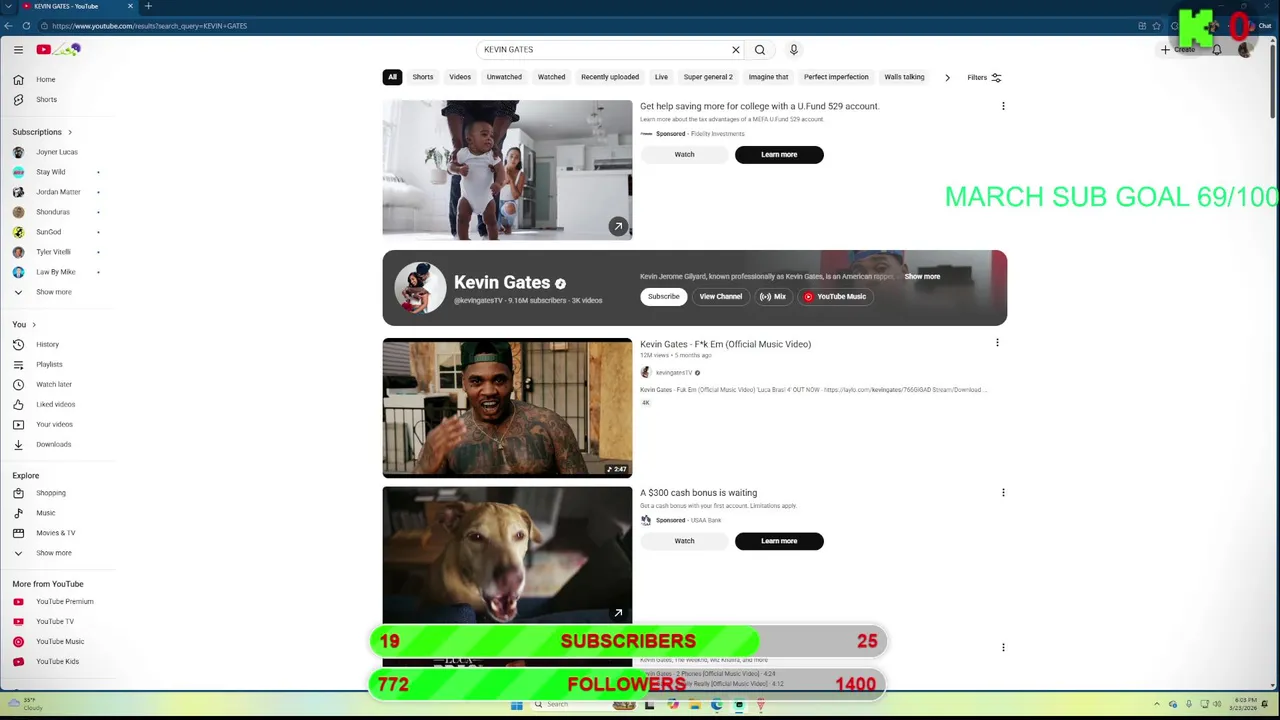Open Kevin Gates on YouTube Music
1280x720 pixels.
coord(835,296)
